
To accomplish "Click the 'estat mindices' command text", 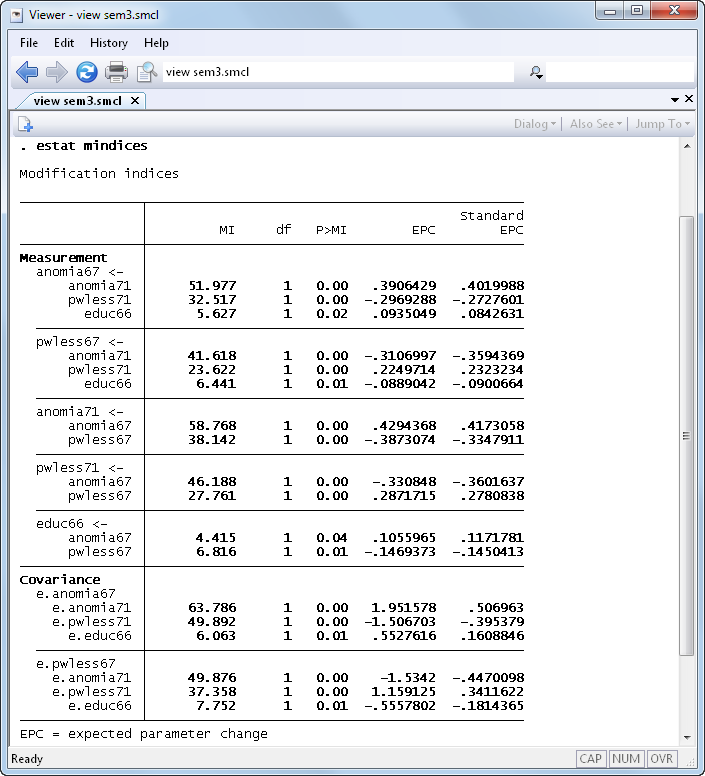I will [x=92, y=146].
